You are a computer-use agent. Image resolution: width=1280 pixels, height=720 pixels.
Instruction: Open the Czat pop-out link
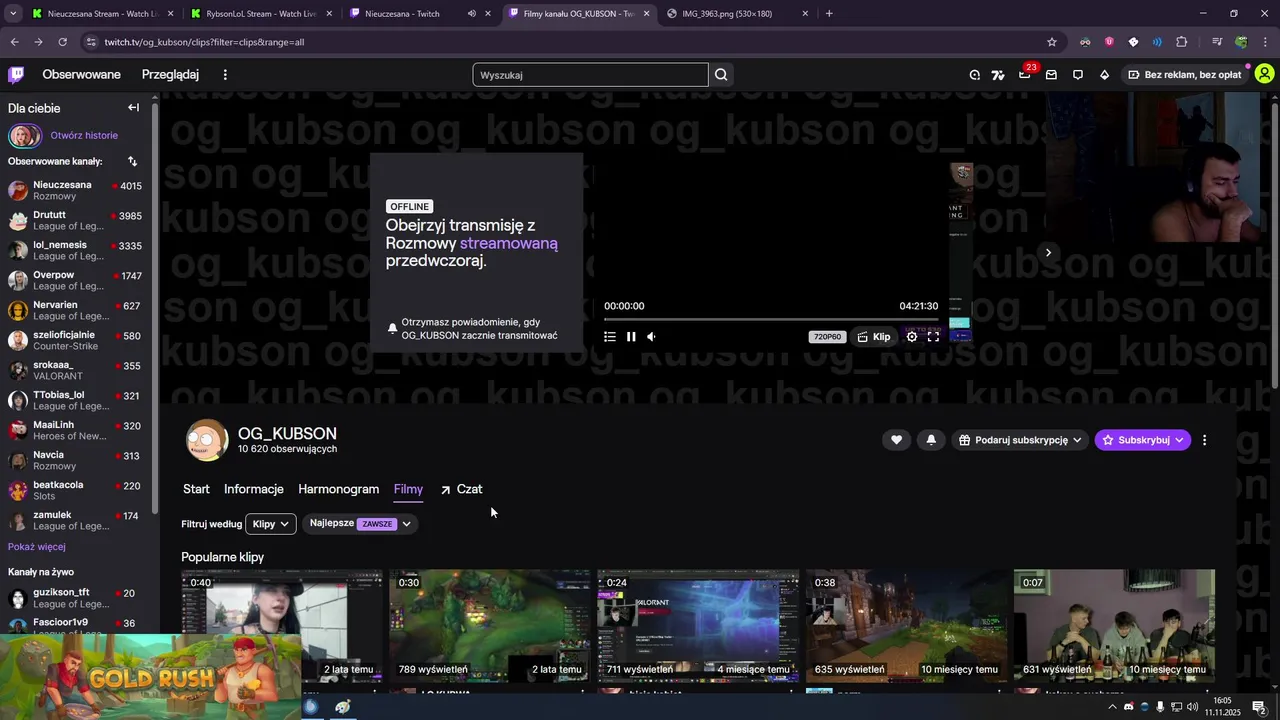(461, 489)
